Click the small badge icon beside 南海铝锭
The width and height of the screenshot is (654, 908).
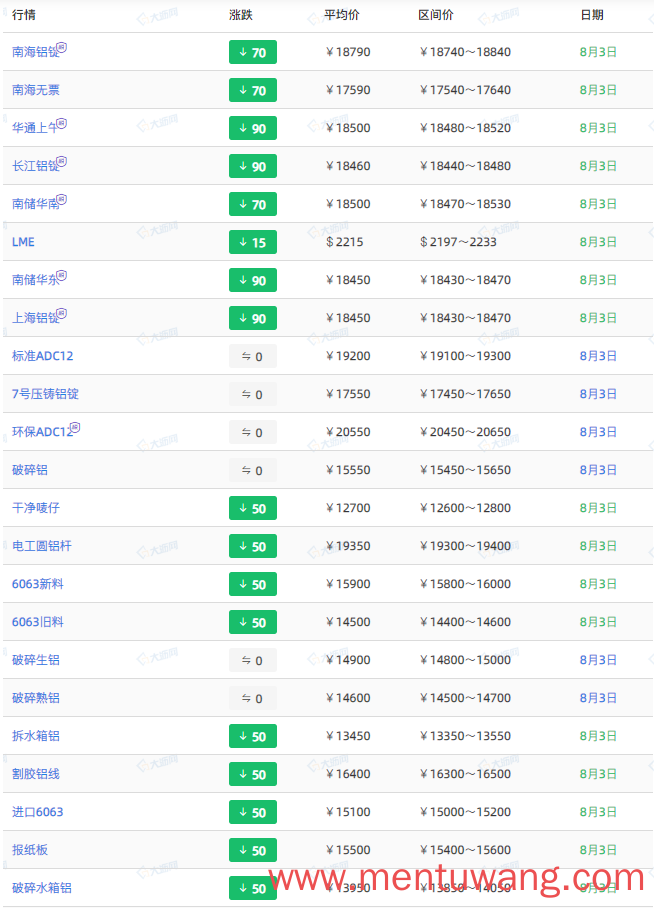tap(61, 47)
